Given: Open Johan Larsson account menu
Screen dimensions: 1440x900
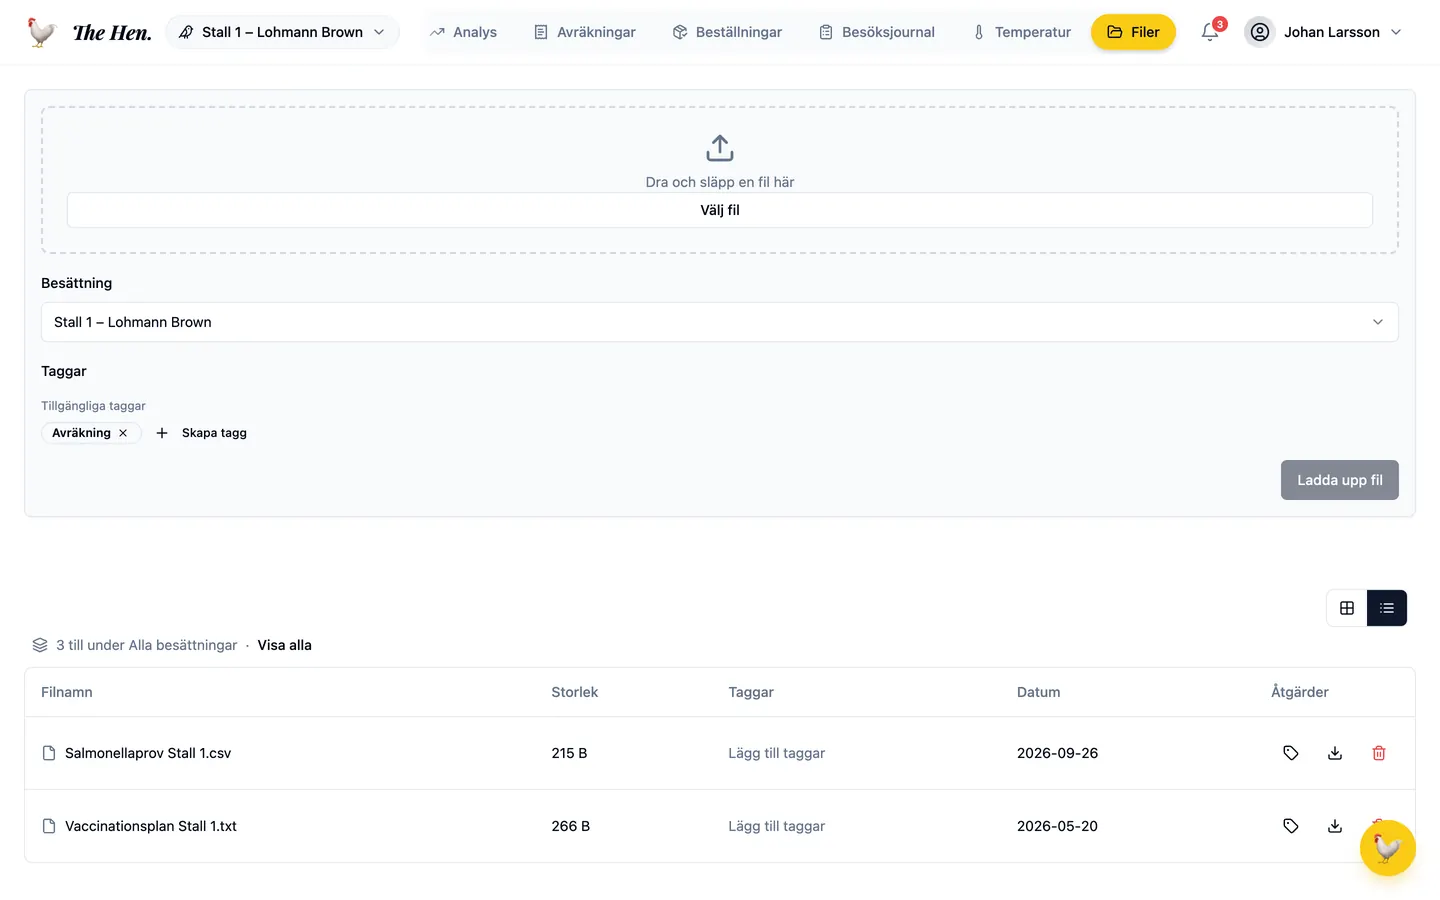Looking at the screenshot, I should (x=1324, y=32).
